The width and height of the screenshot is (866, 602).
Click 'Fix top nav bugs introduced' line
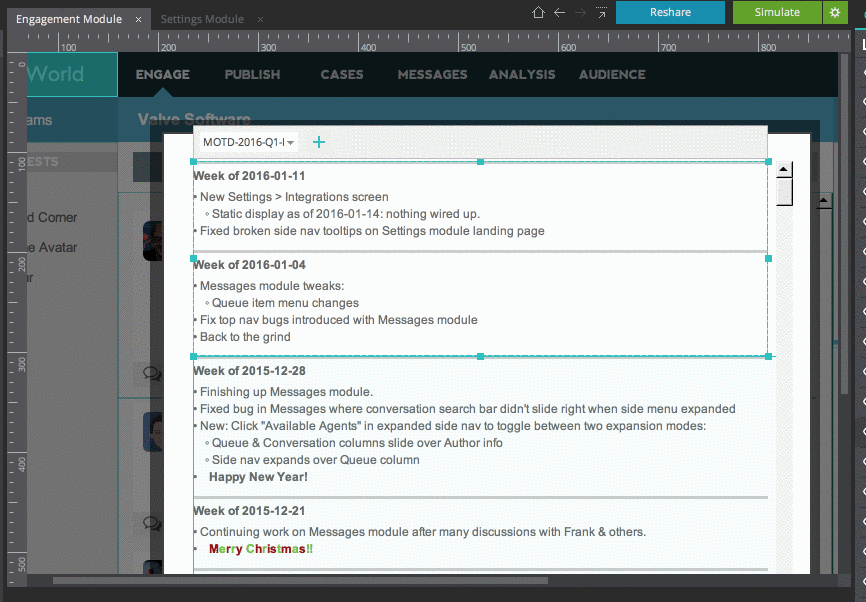tap(339, 320)
